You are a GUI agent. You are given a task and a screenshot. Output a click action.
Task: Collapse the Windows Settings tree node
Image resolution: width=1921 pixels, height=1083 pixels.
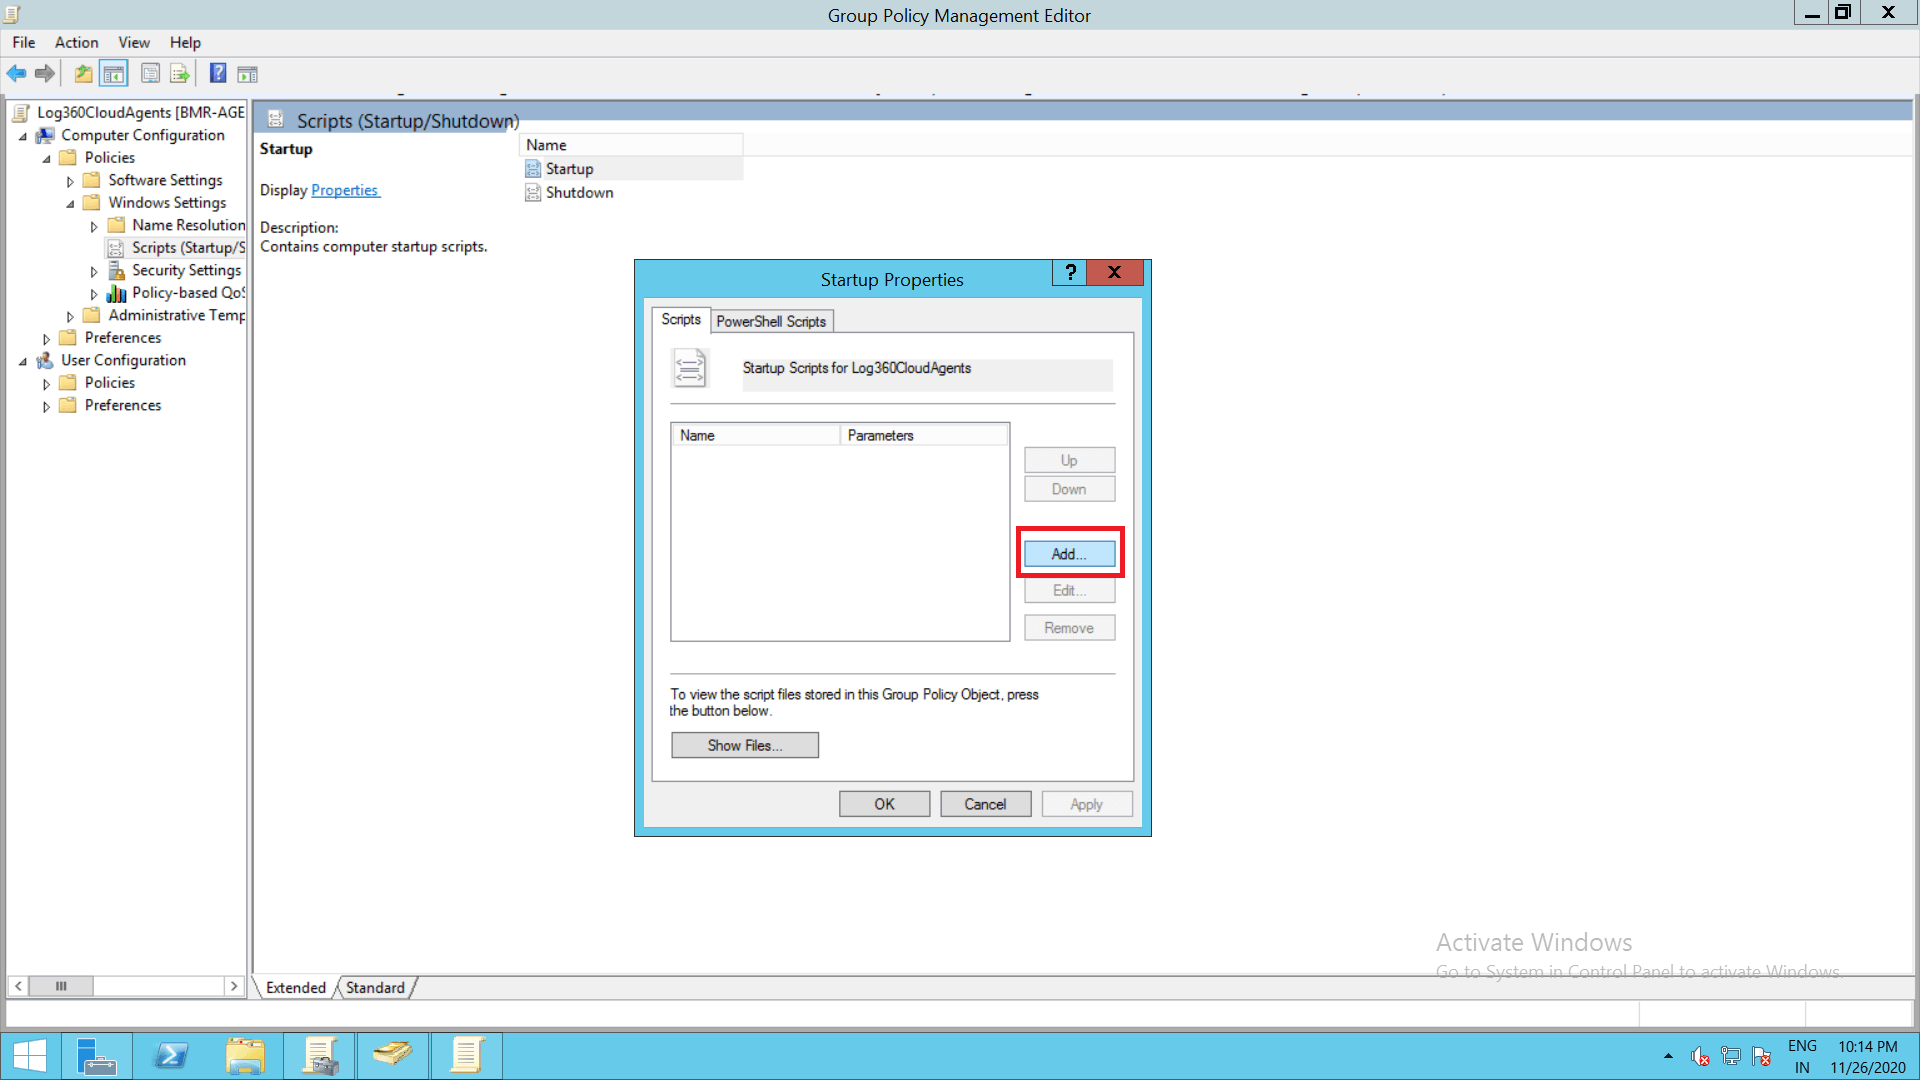point(70,204)
